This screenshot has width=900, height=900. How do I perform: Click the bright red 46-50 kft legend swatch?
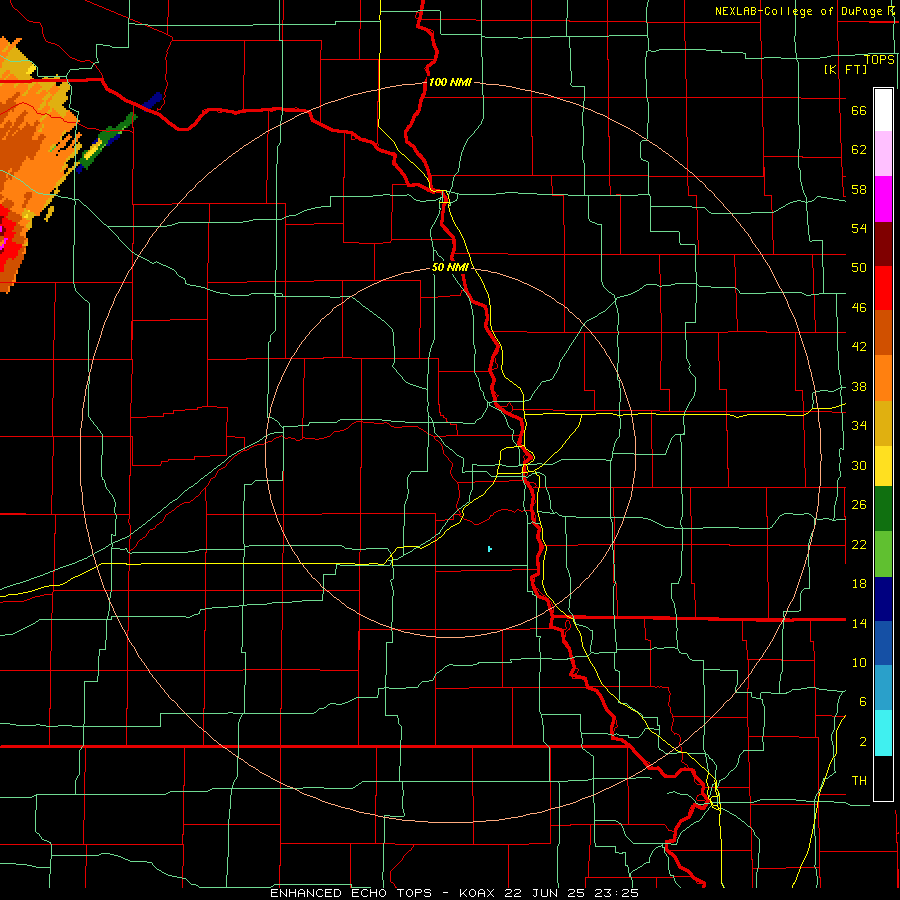click(x=883, y=288)
